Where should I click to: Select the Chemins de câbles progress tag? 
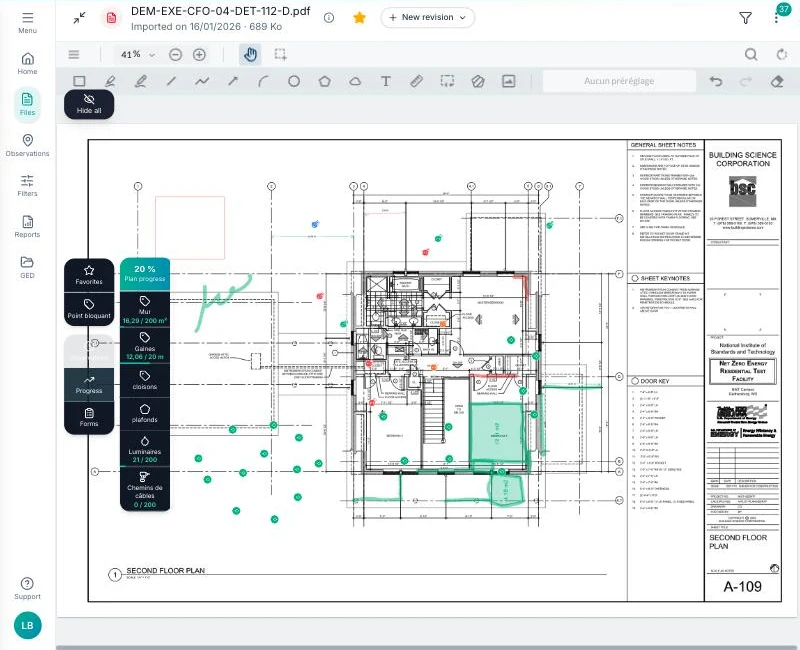[x=145, y=489]
